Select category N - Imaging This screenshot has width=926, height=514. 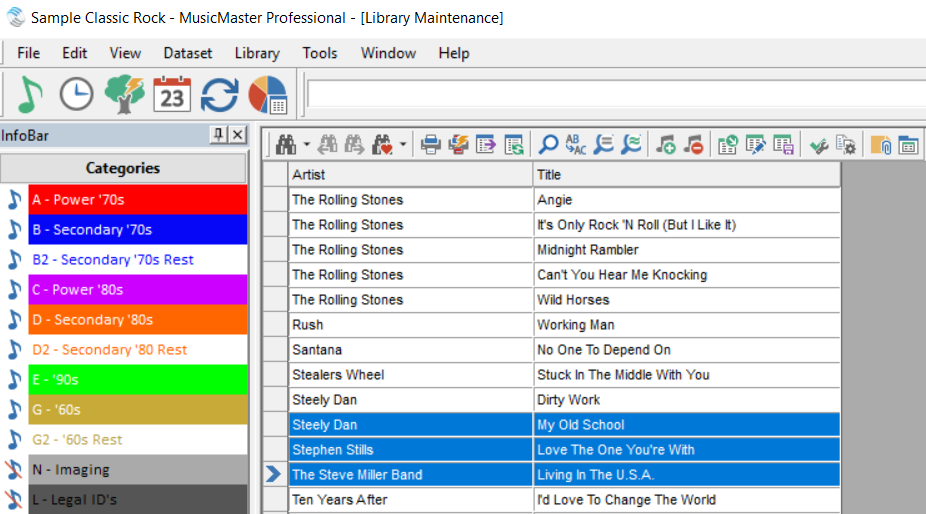pyautogui.click(x=138, y=470)
